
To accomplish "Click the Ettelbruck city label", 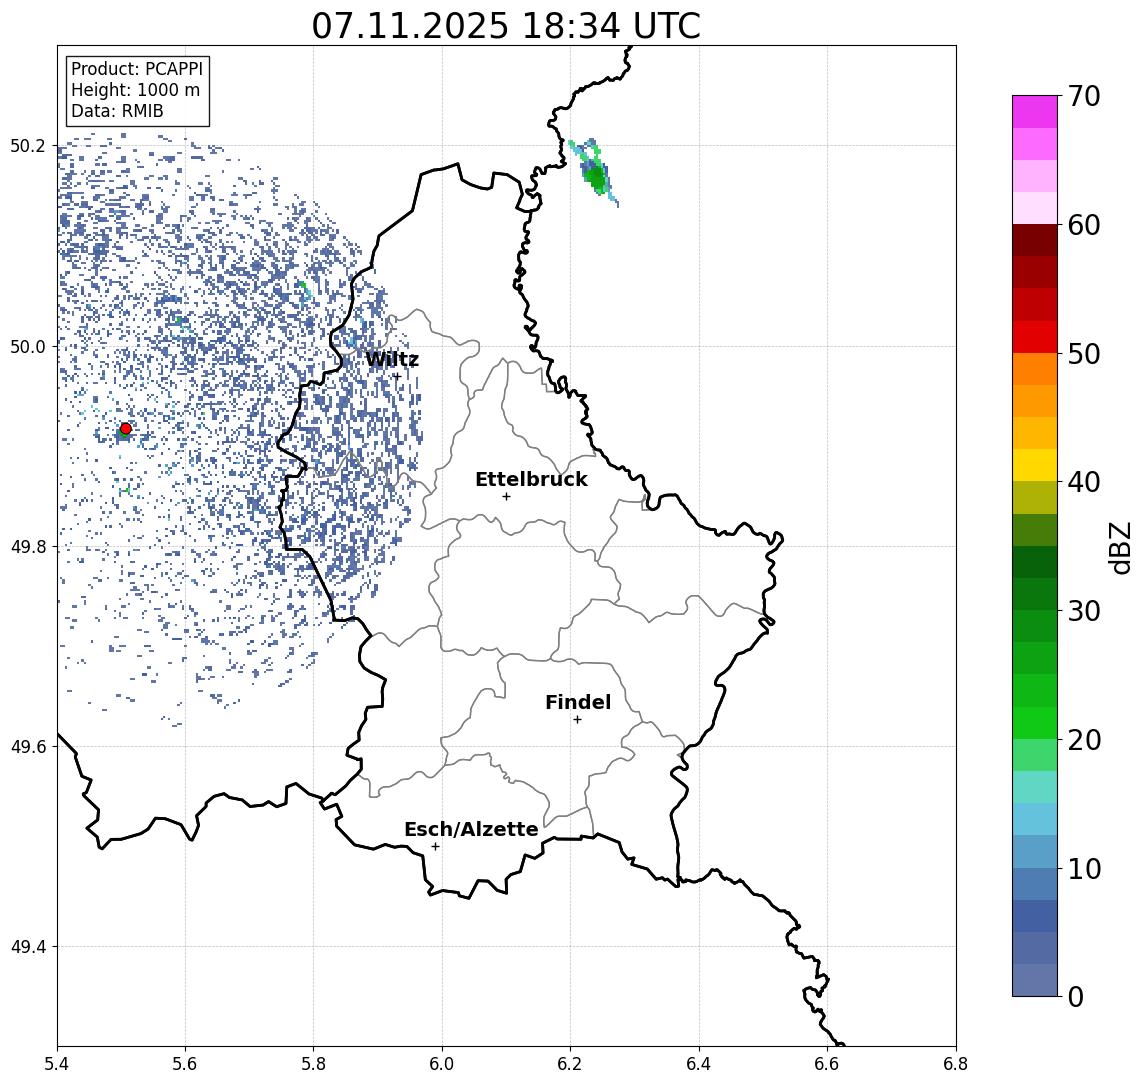I will click(531, 479).
